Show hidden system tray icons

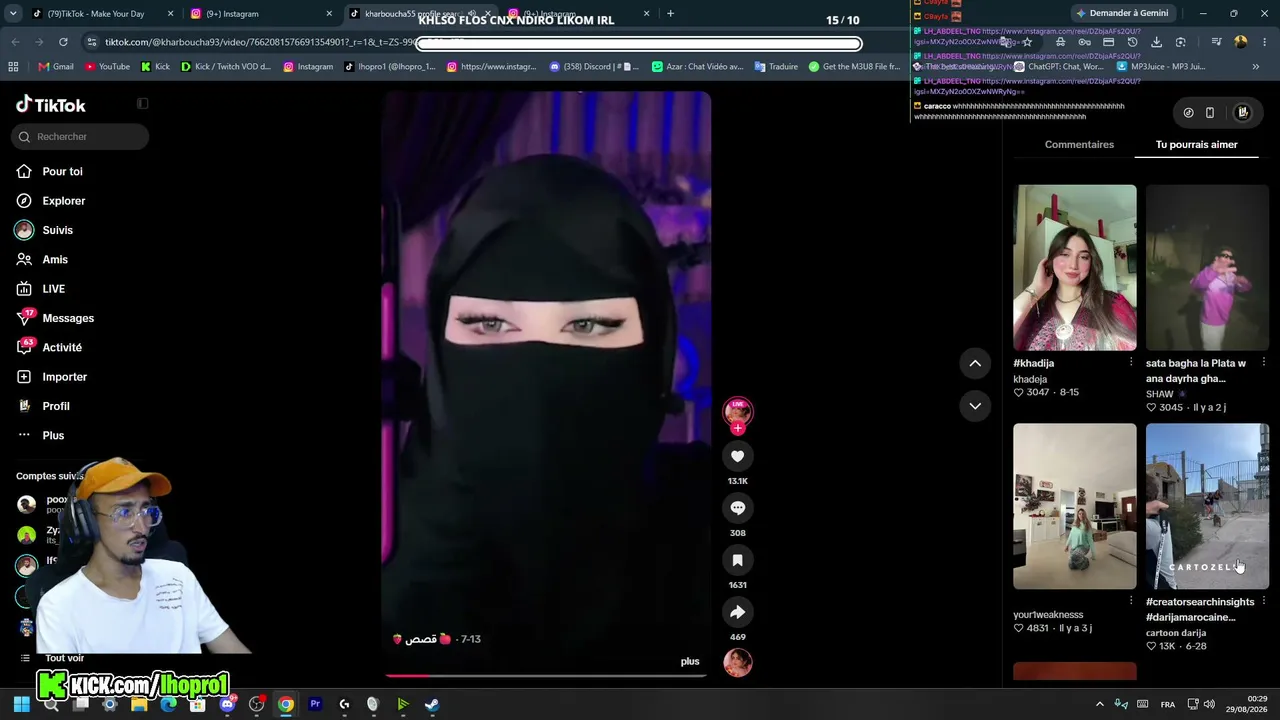click(1099, 704)
